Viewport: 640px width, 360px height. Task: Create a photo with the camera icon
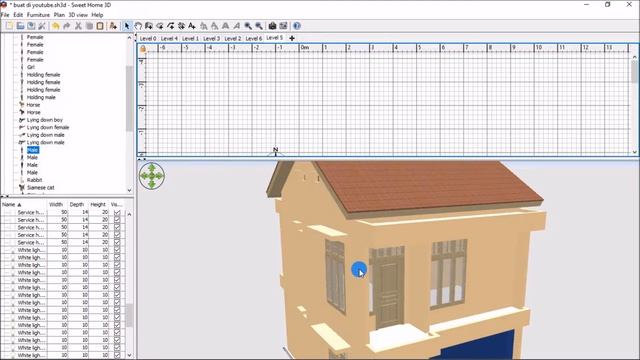point(272,26)
